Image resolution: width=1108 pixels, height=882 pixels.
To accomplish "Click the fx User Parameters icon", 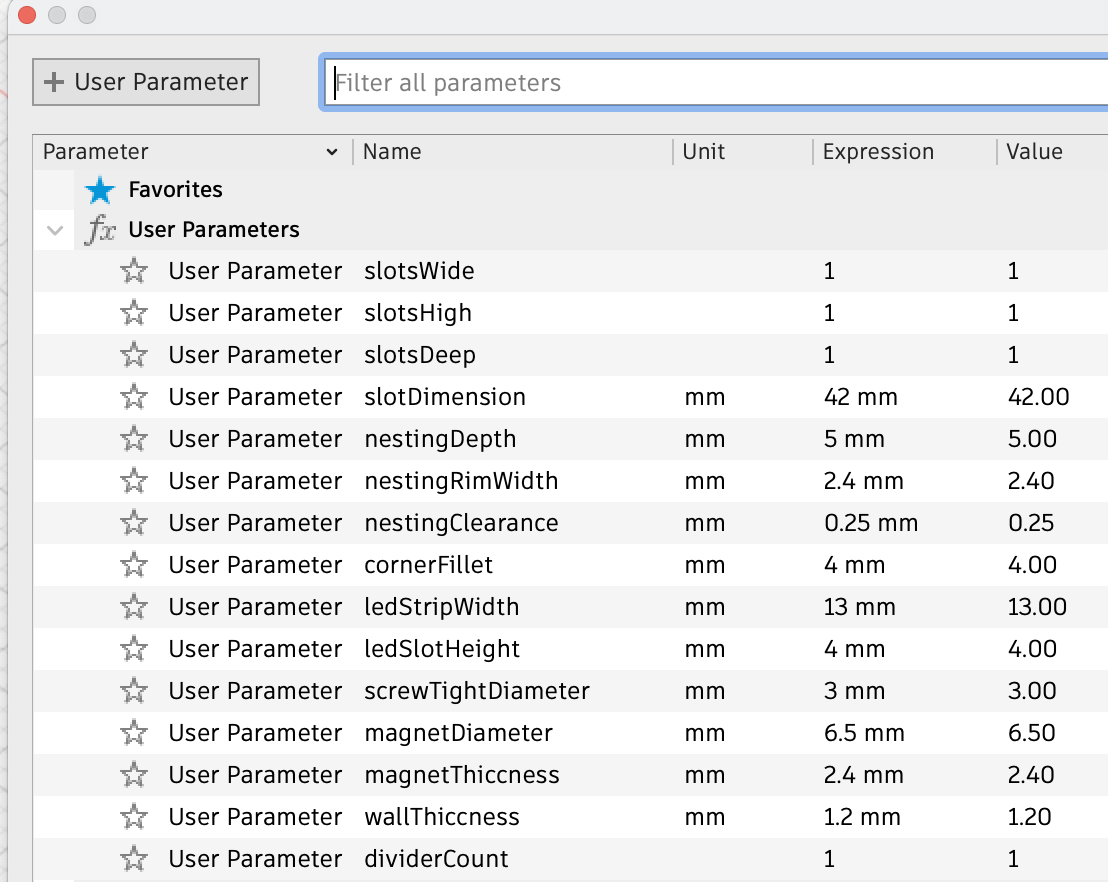I will (100, 230).
